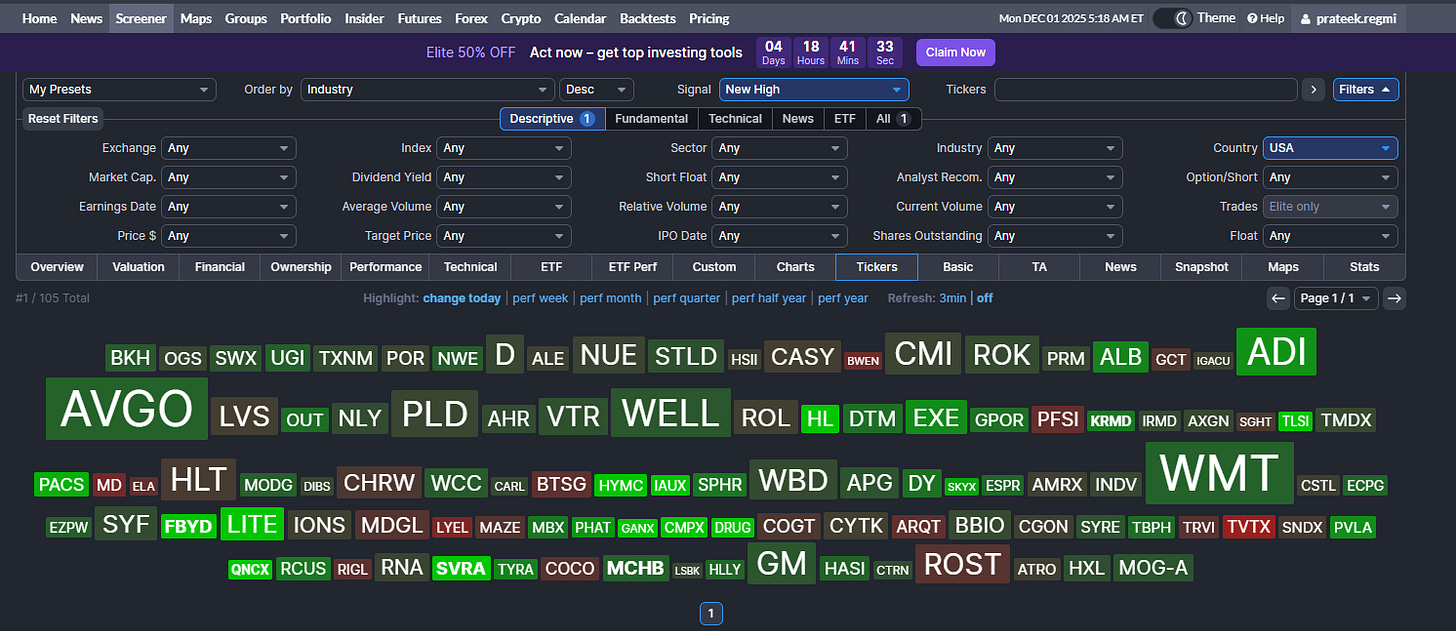The width and height of the screenshot is (1456, 631).
Task: Open the ADI ticker tile
Action: 1277,352
